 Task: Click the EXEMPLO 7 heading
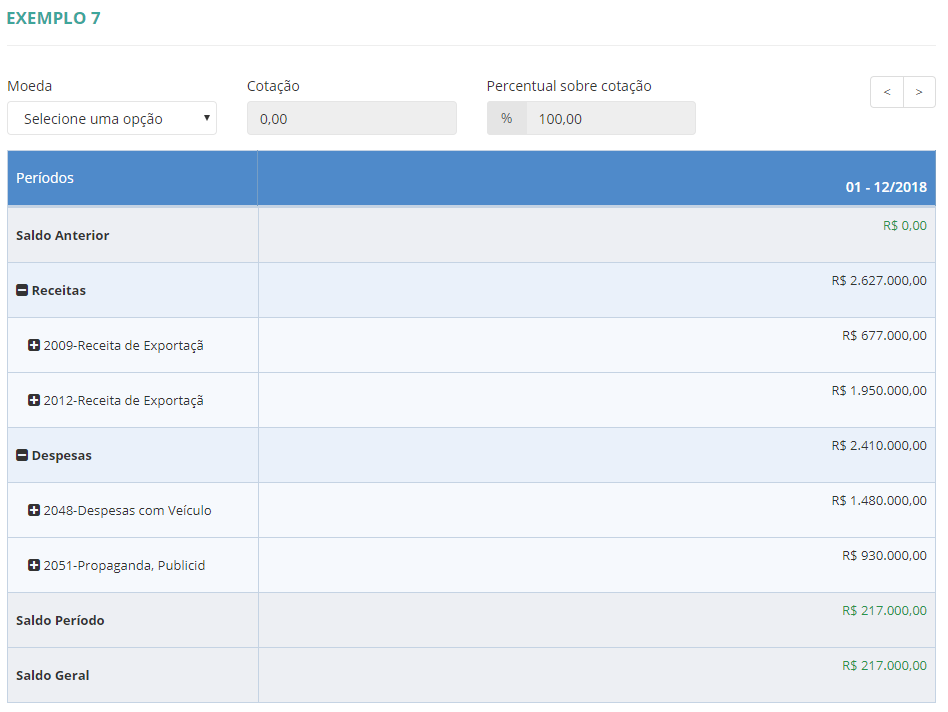click(x=53, y=18)
